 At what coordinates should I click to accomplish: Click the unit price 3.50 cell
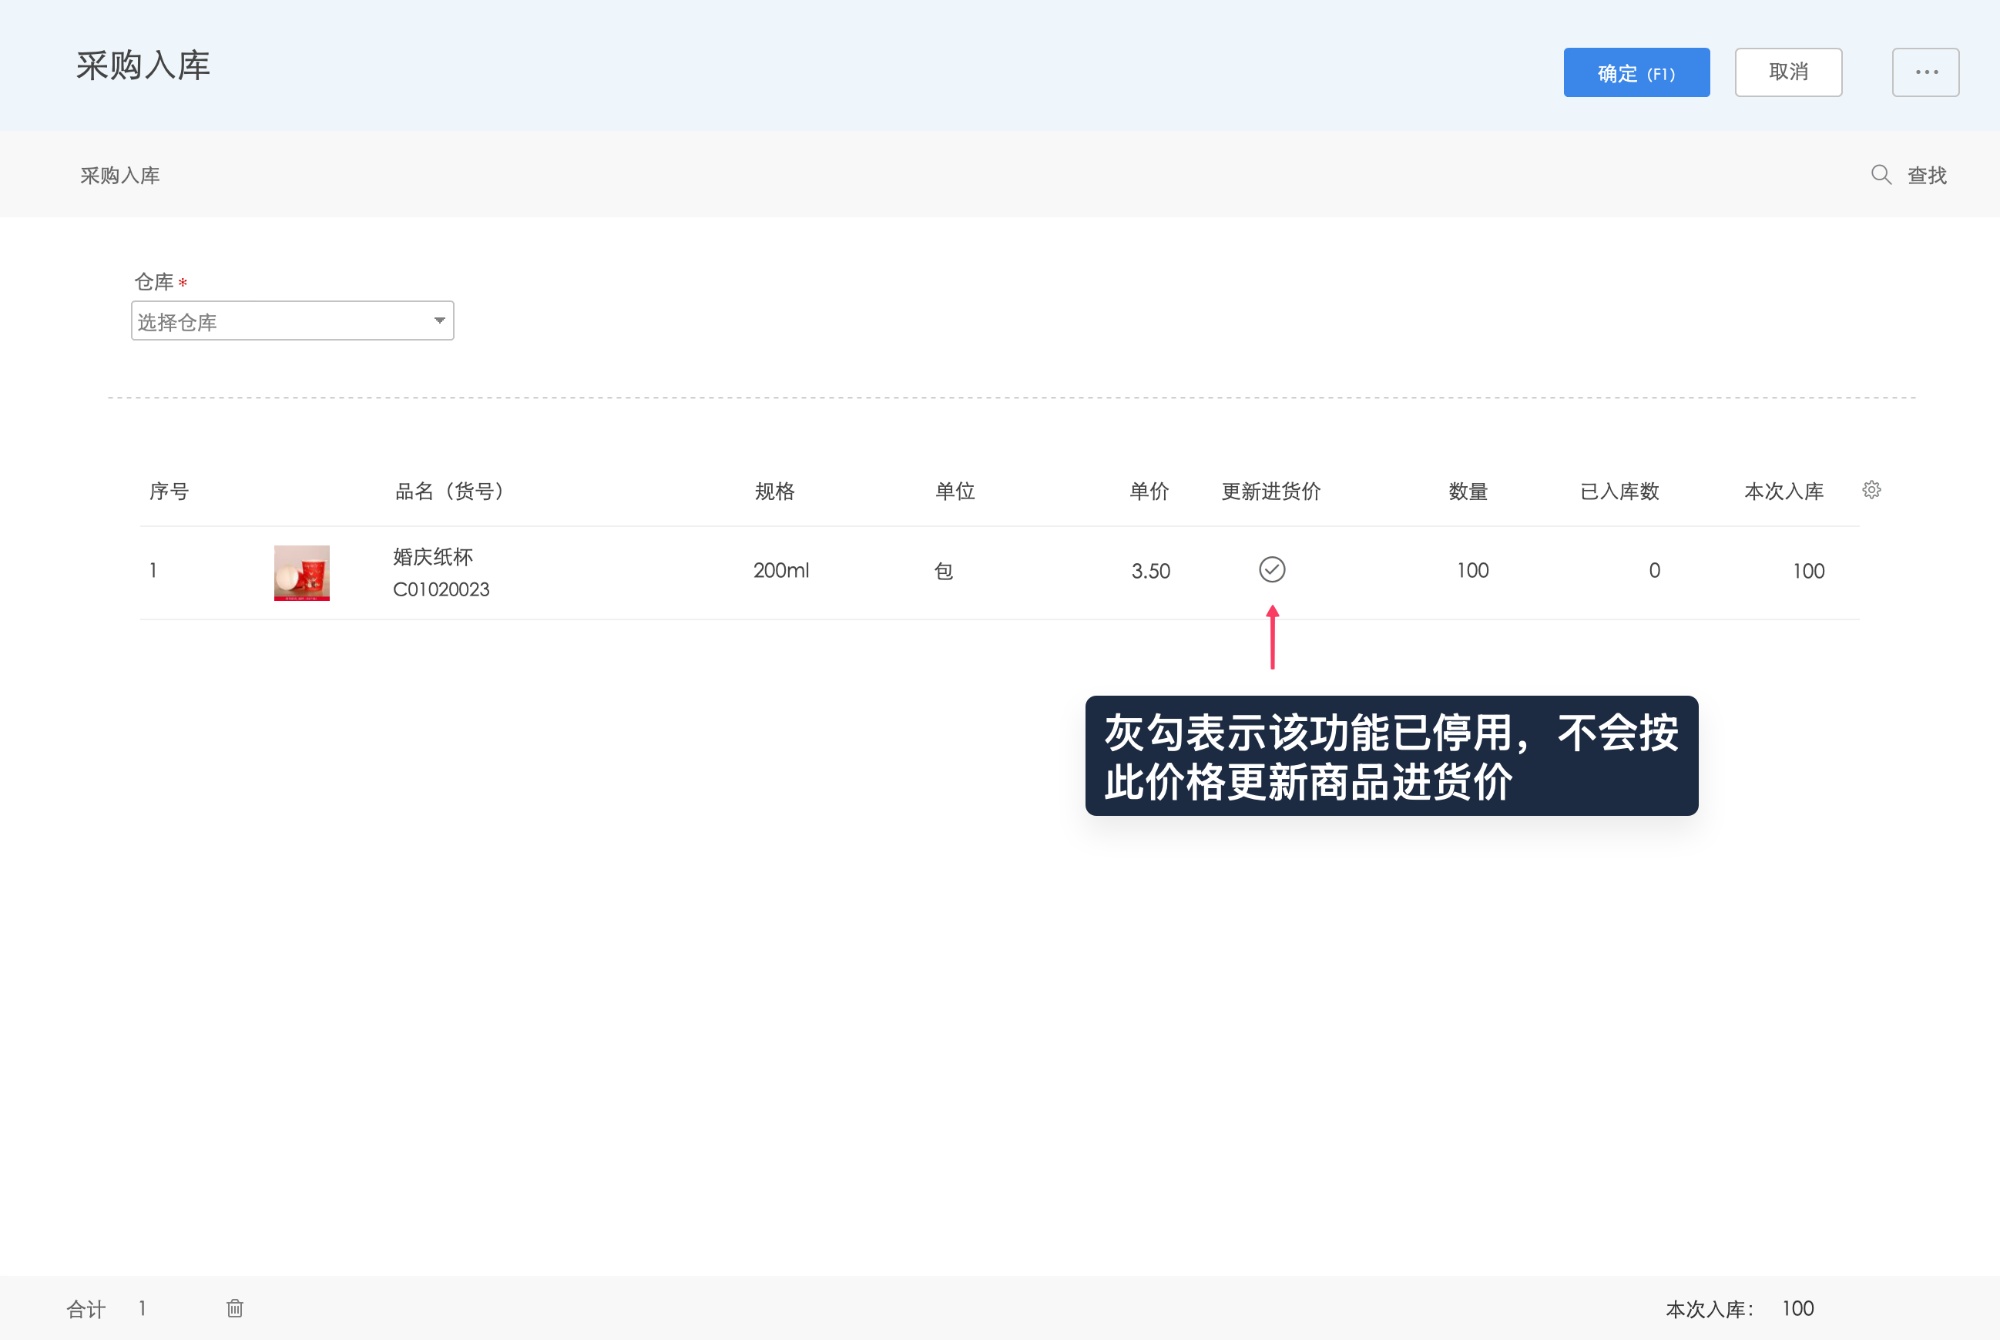tap(1150, 571)
